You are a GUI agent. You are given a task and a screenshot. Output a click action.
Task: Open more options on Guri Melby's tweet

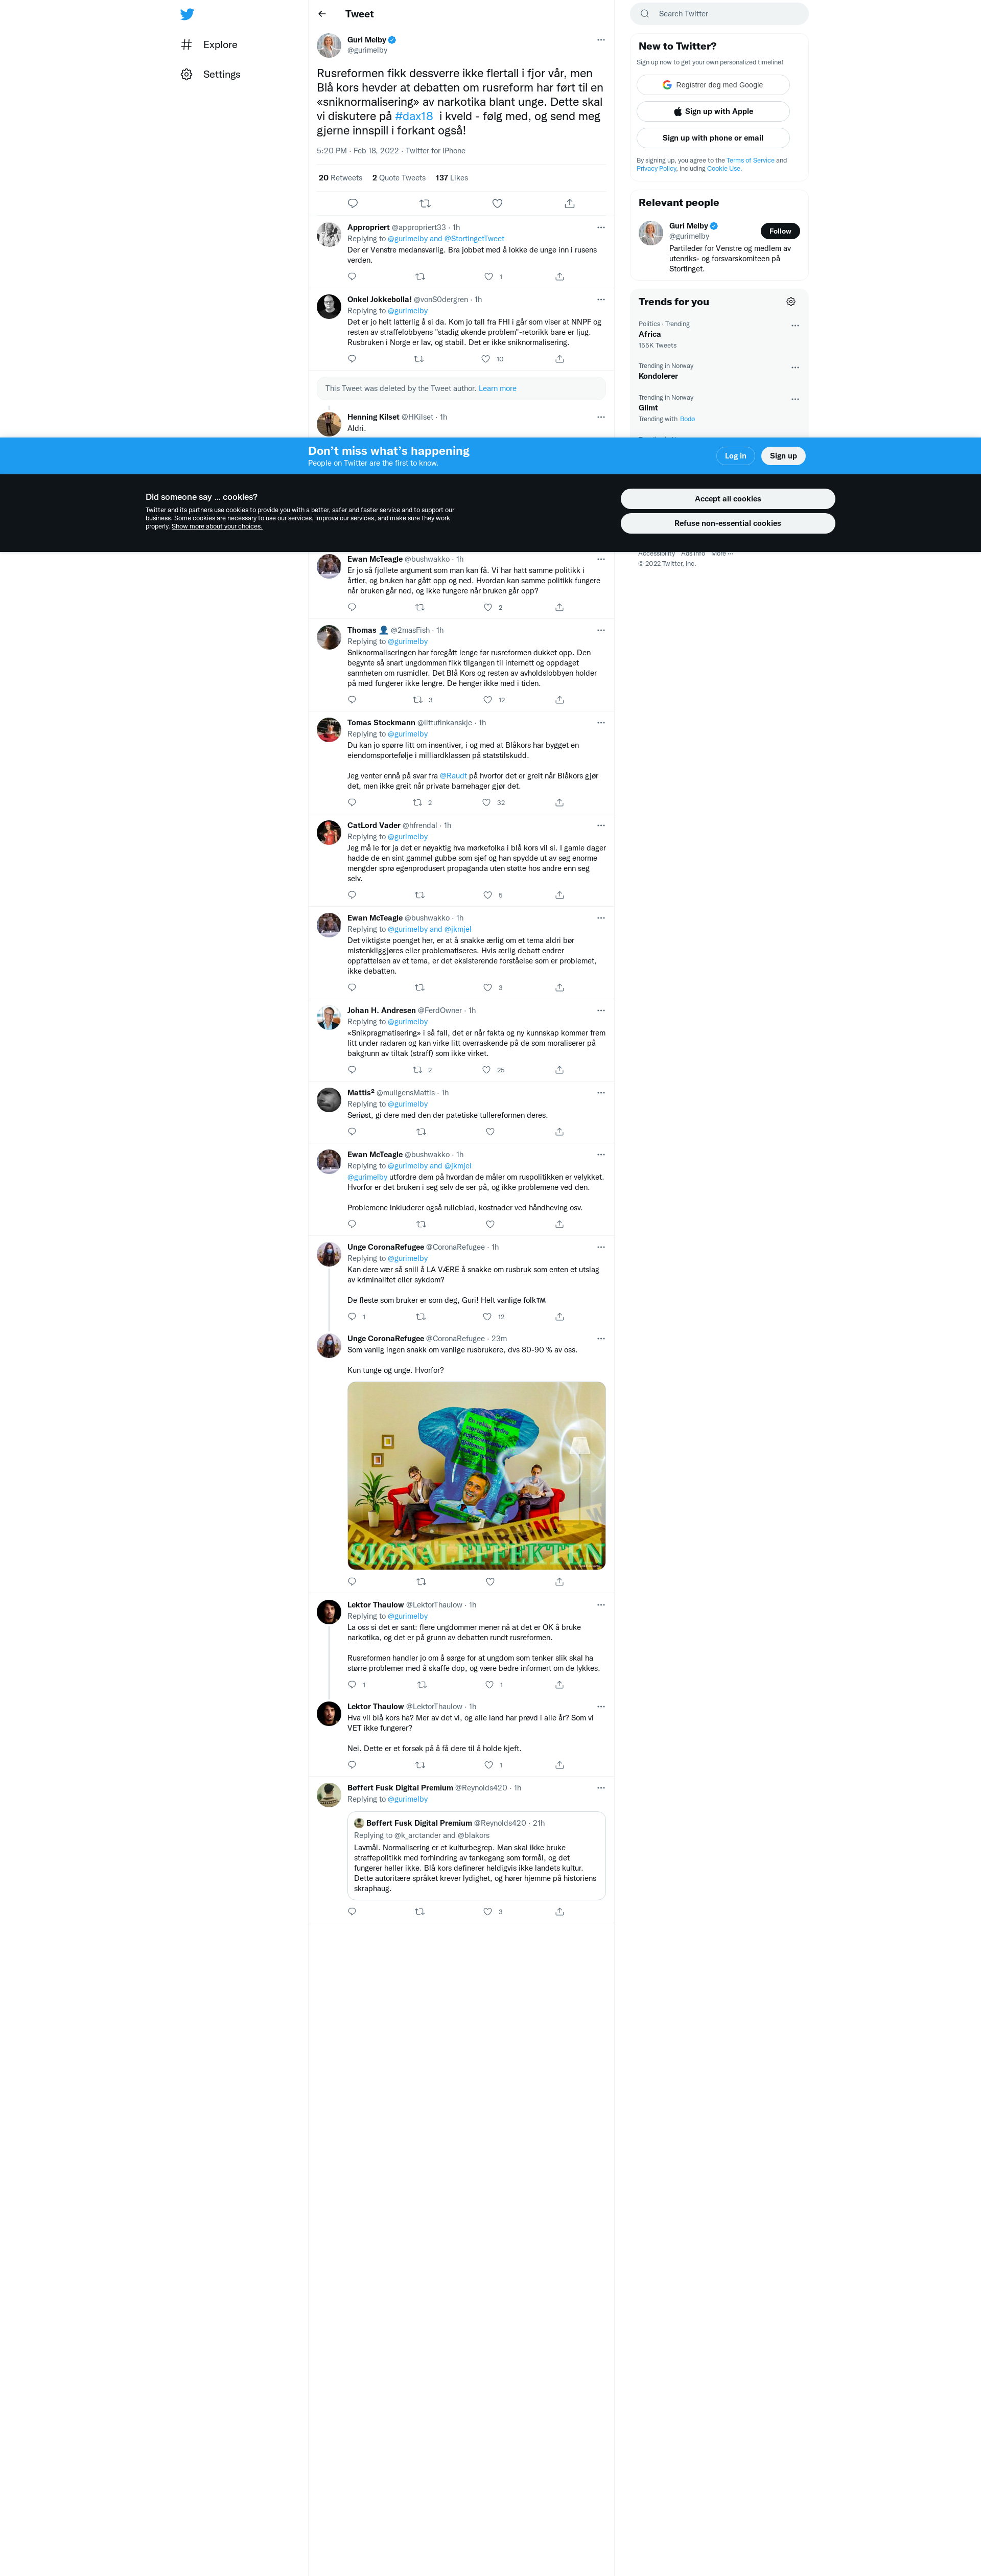click(x=601, y=40)
